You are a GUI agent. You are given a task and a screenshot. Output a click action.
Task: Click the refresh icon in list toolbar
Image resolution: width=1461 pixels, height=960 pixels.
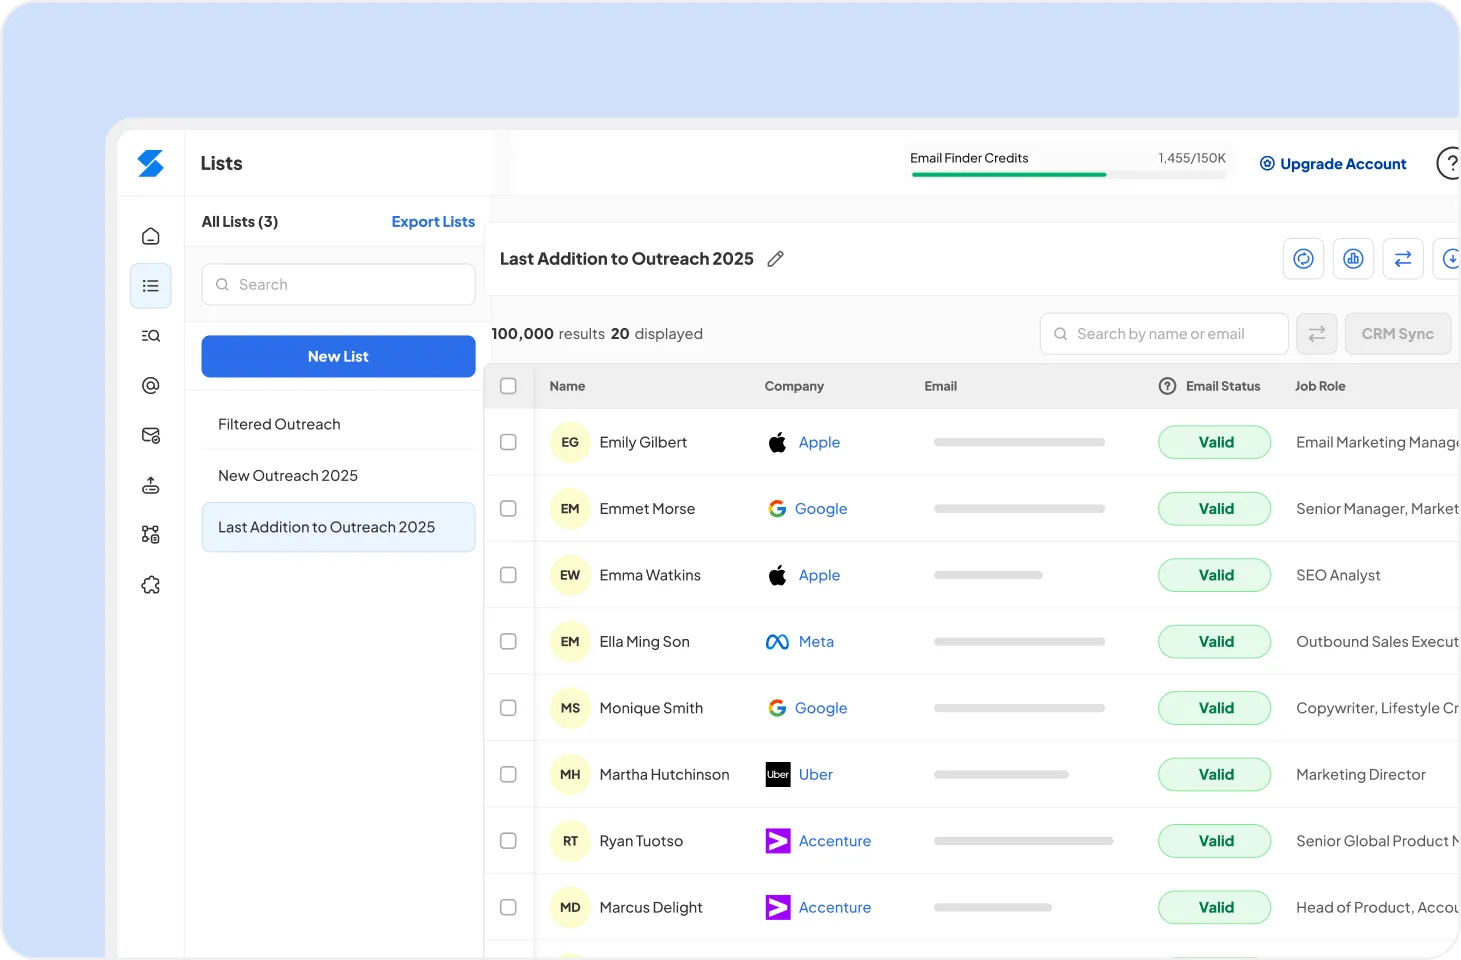pyautogui.click(x=1303, y=259)
